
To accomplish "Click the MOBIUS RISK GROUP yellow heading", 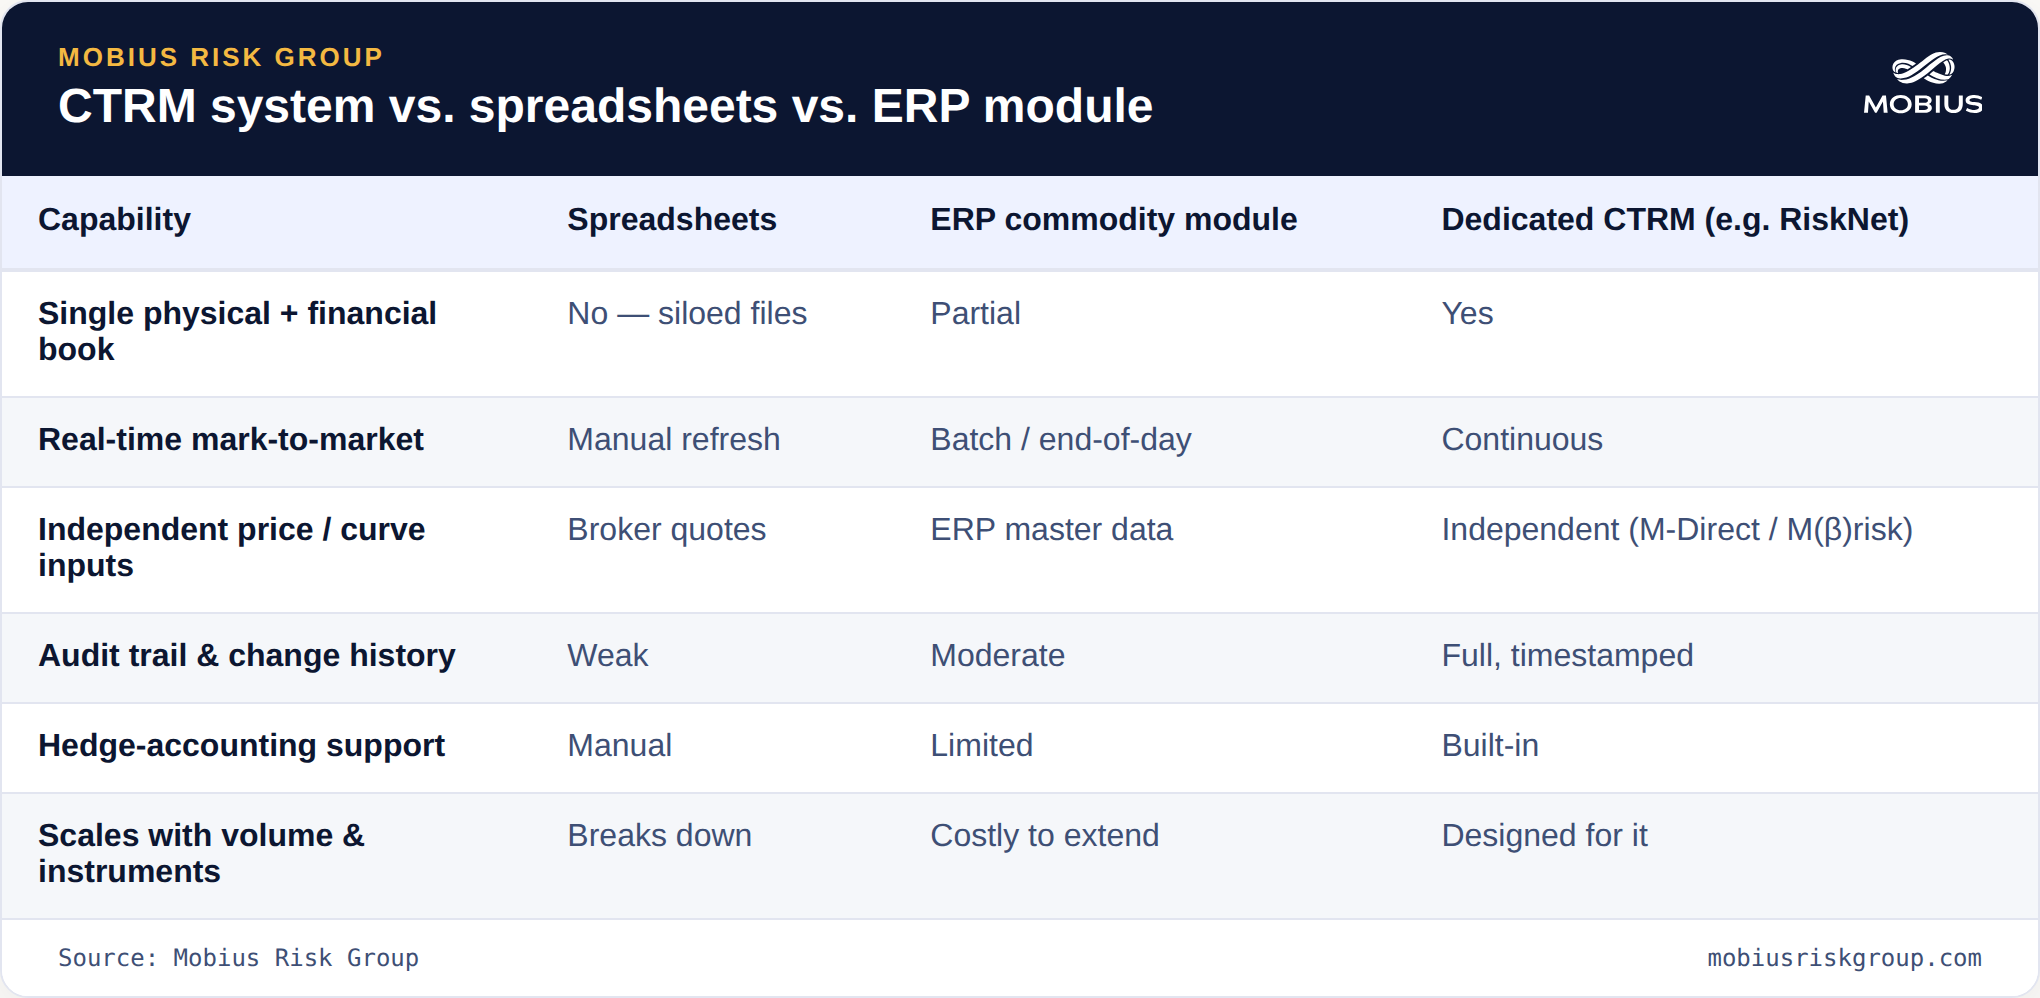I will coord(220,57).
